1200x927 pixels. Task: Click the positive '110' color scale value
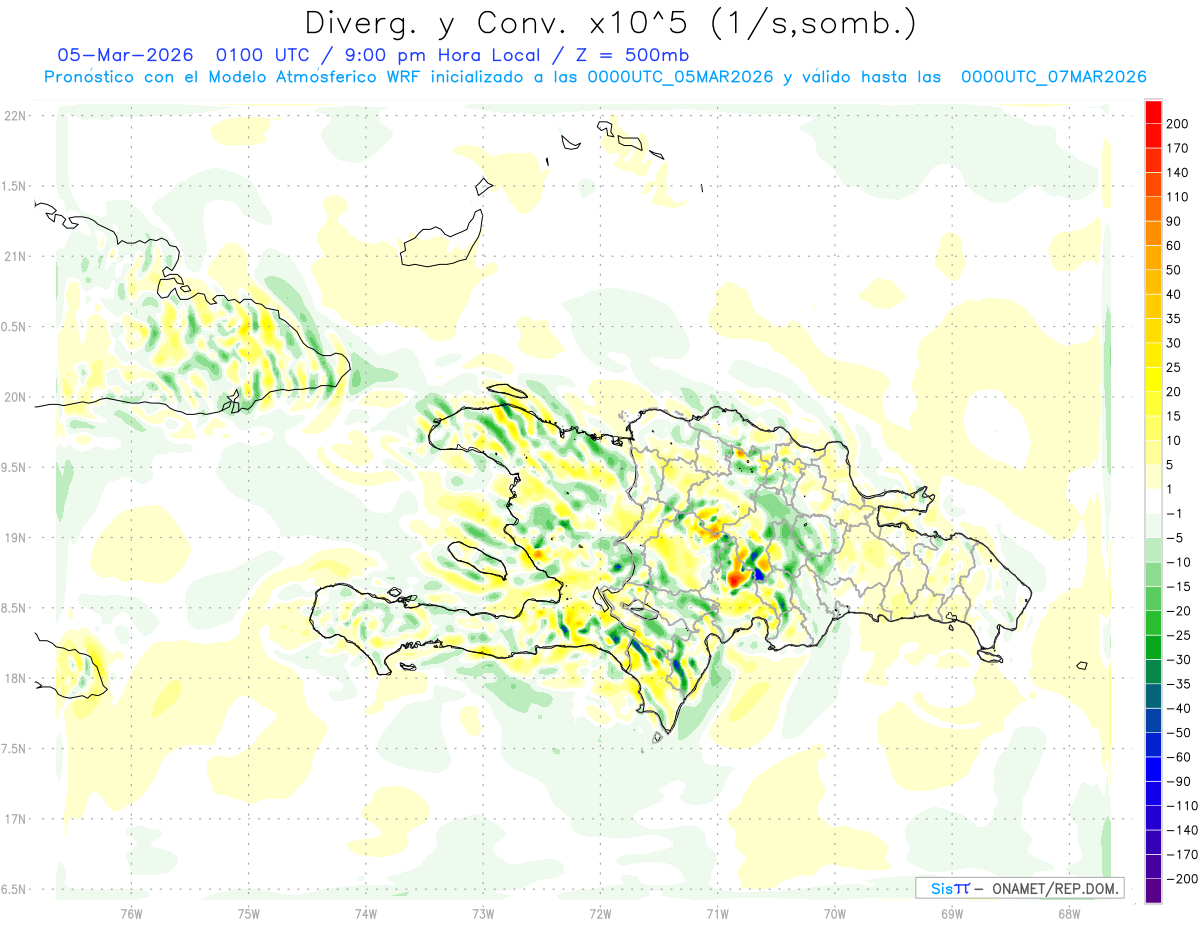tap(1177, 196)
